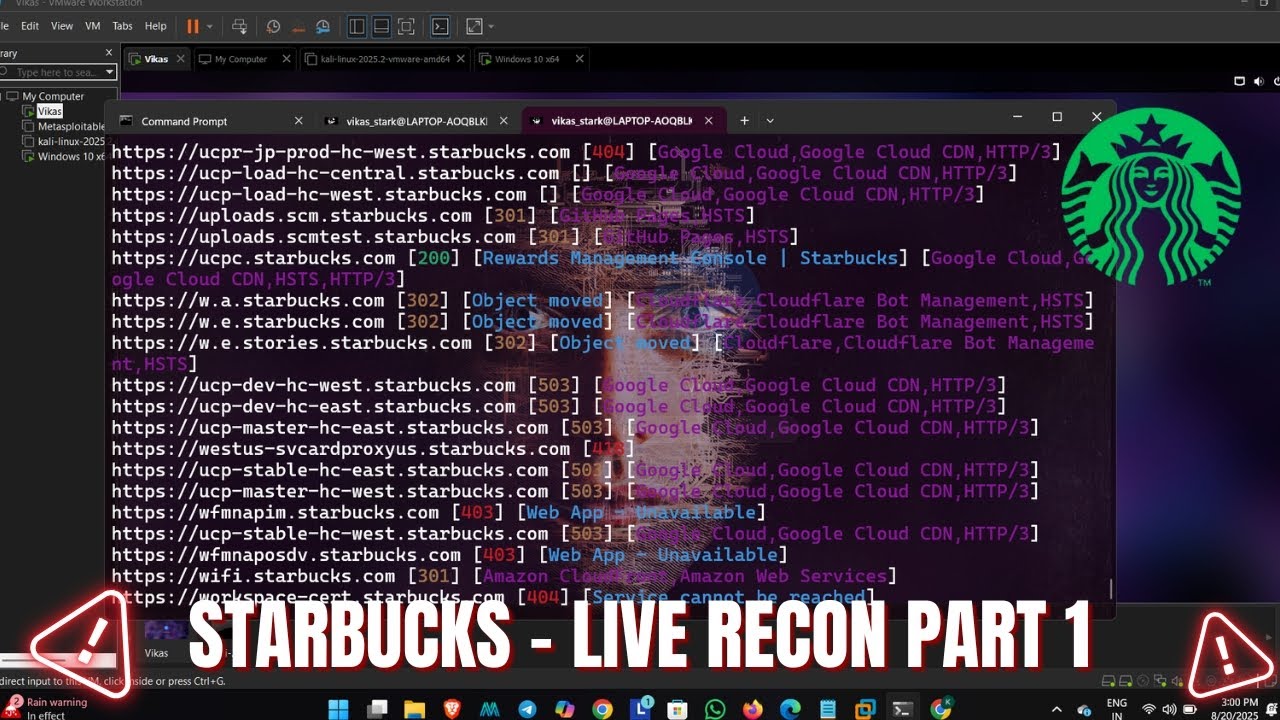The width and height of the screenshot is (1280, 720).
Task: Open Copilot from the taskbar
Action: click(x=565, y=709)
